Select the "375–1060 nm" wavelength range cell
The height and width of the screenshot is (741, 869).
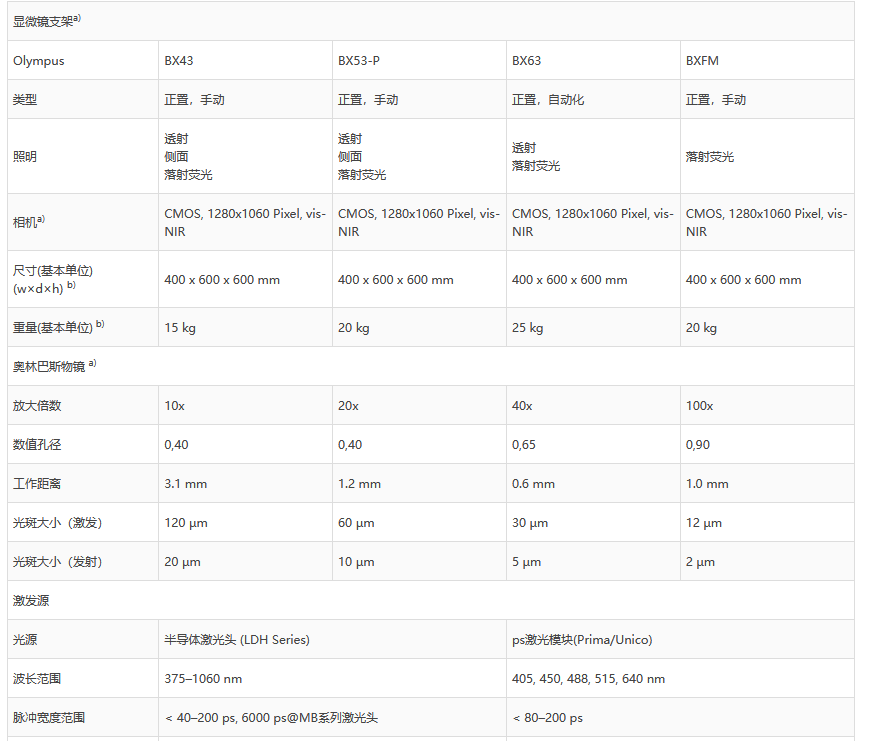coord(203,679)
